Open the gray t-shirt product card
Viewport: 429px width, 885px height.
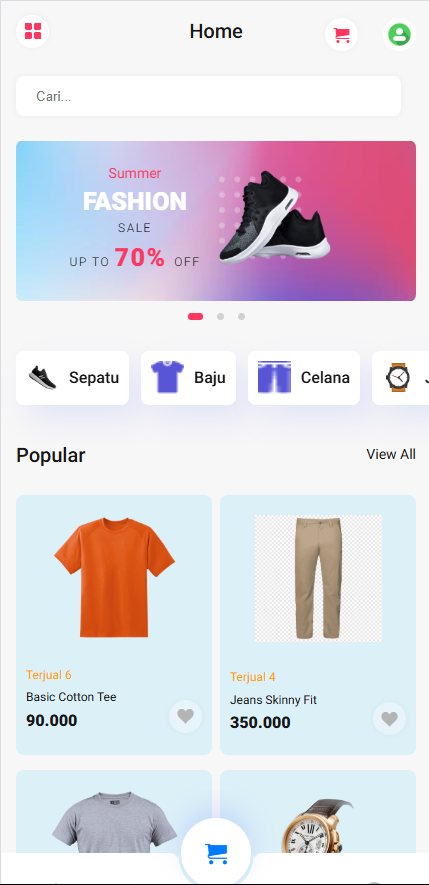(x=114, y=812)
